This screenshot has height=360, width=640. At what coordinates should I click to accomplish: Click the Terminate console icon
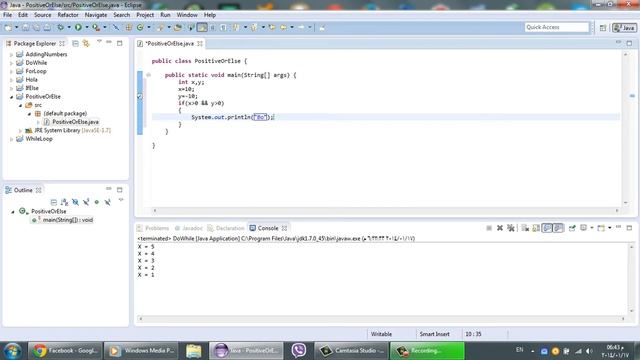coord(489,228)
